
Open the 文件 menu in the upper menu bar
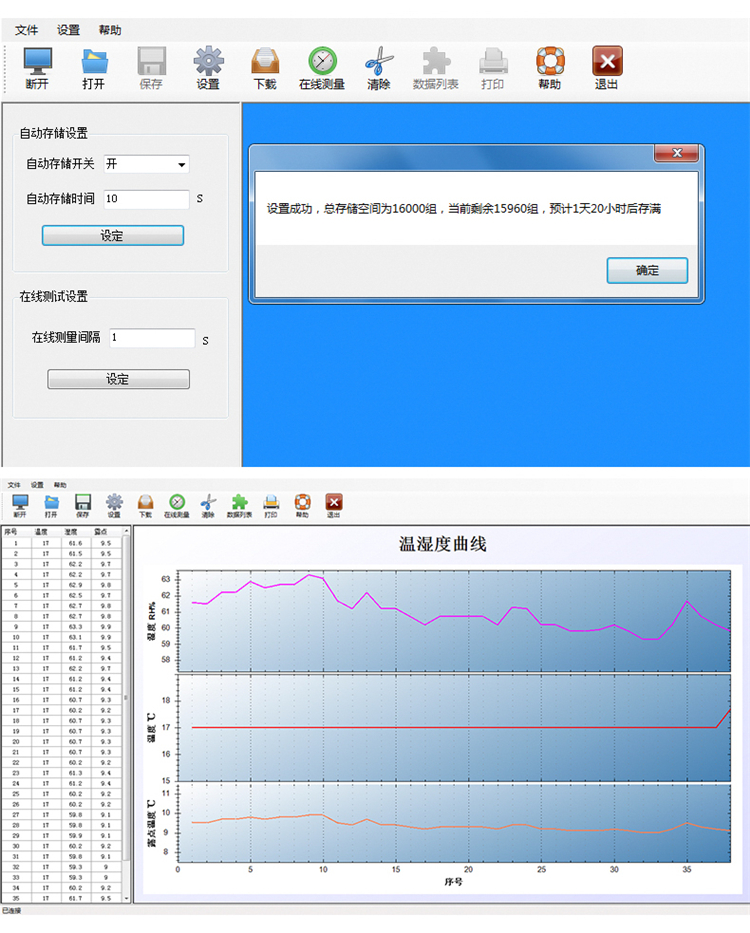click(27, 30)
